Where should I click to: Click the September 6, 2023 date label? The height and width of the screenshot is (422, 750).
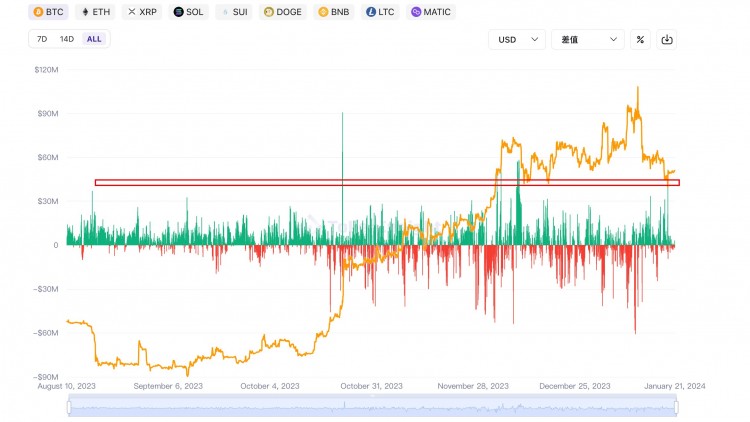pos(168,386)
